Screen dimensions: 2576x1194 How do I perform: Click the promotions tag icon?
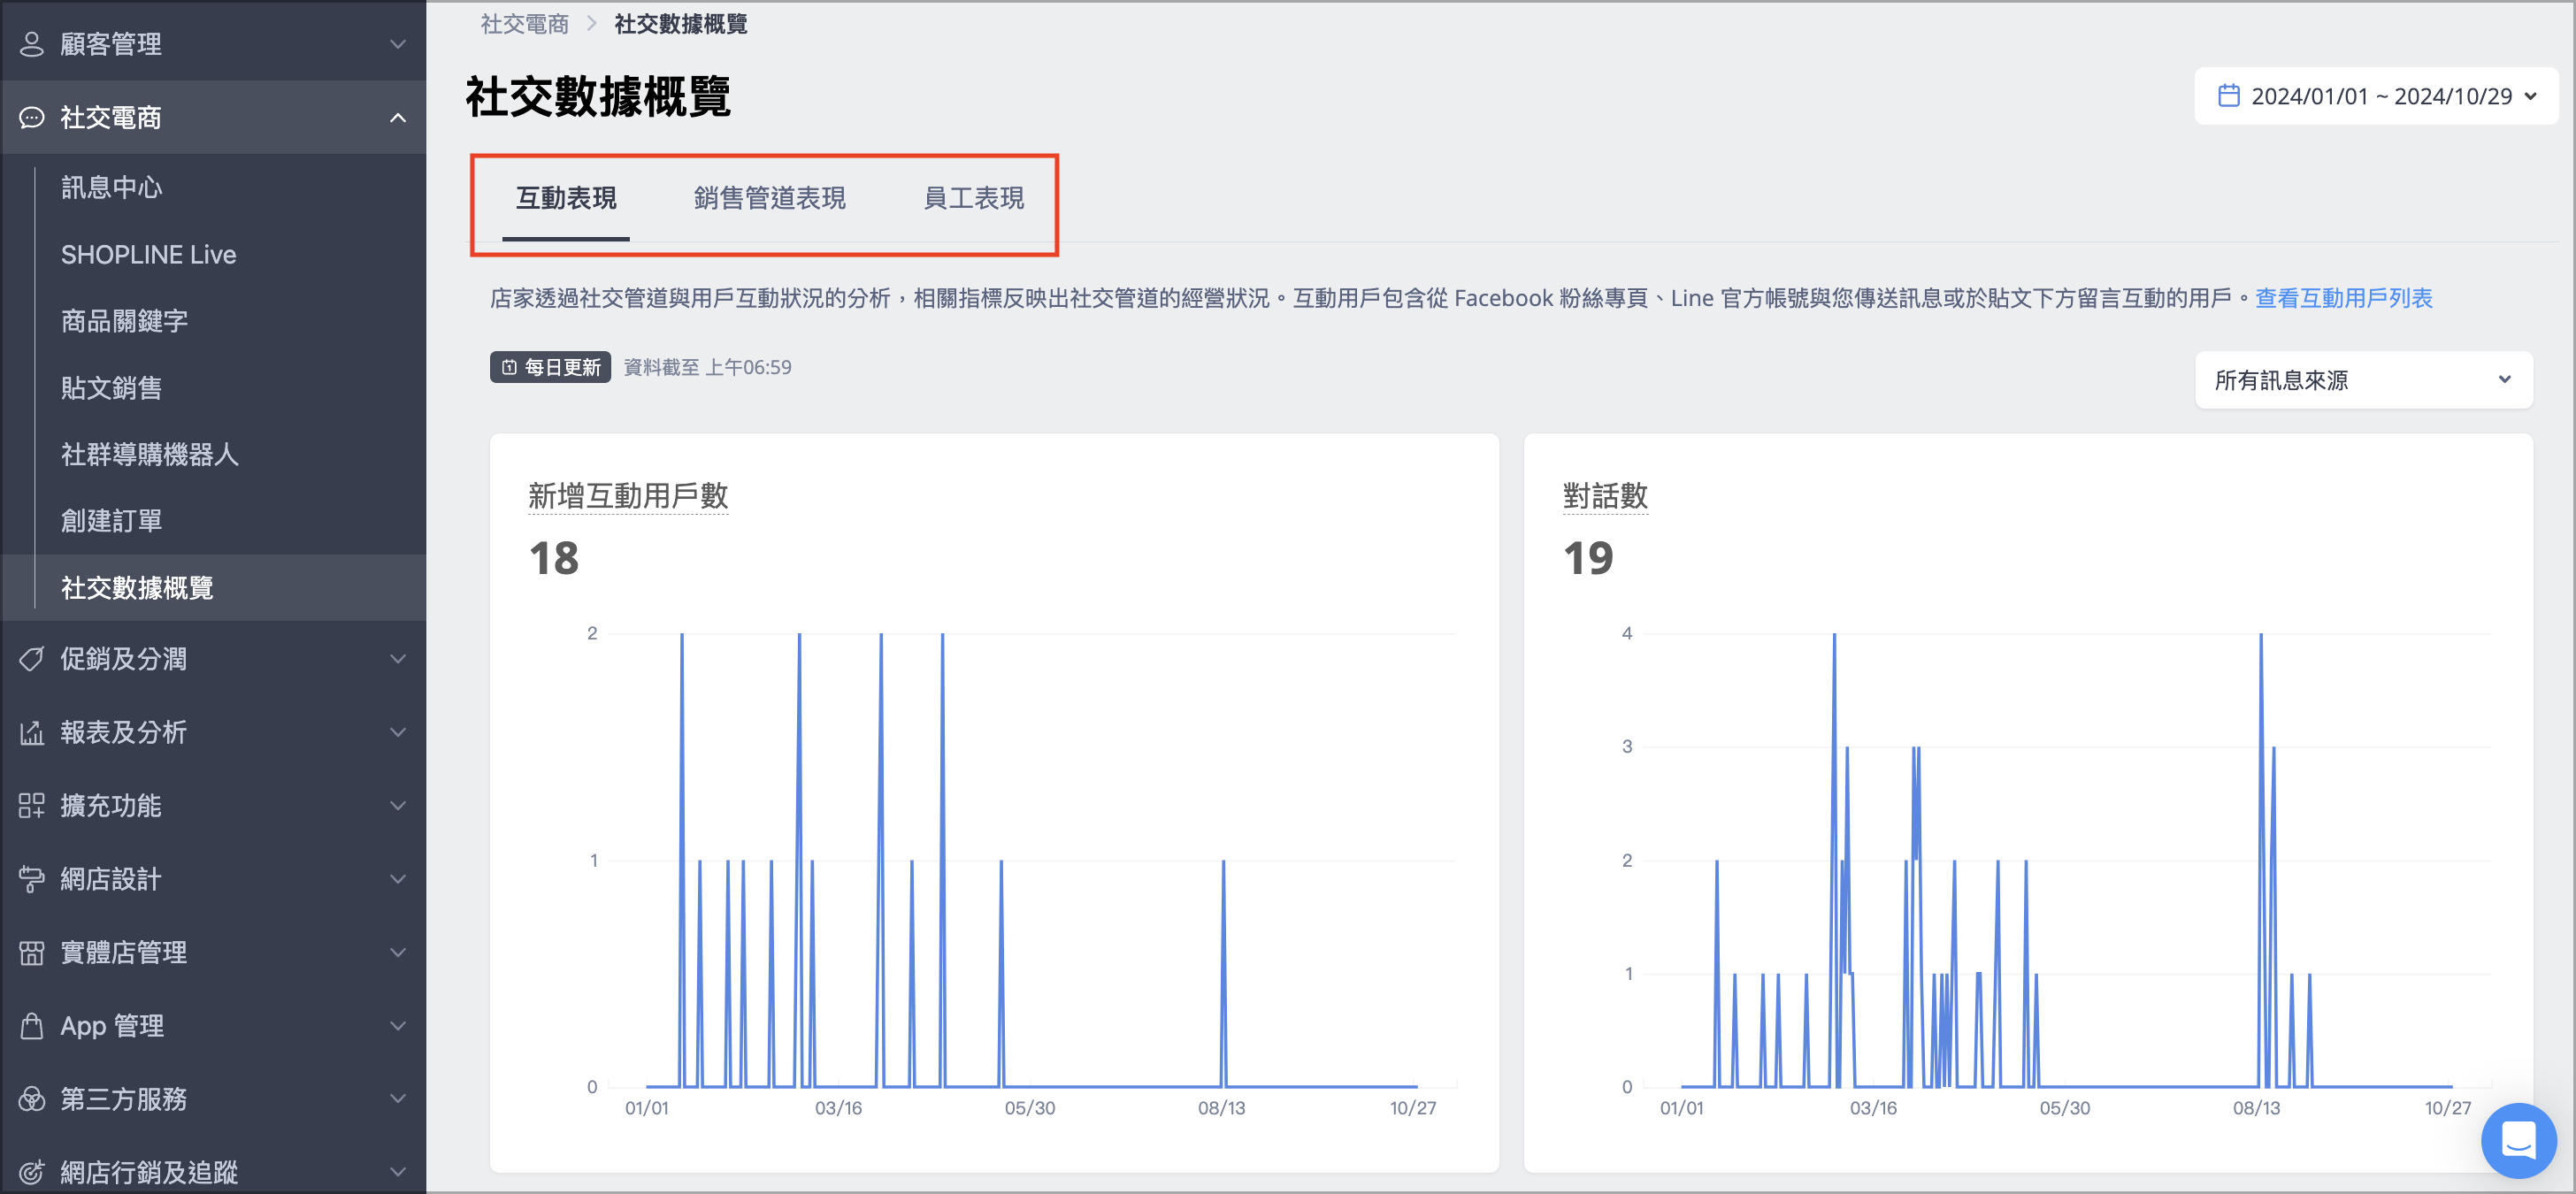click(x=32, y=659)
